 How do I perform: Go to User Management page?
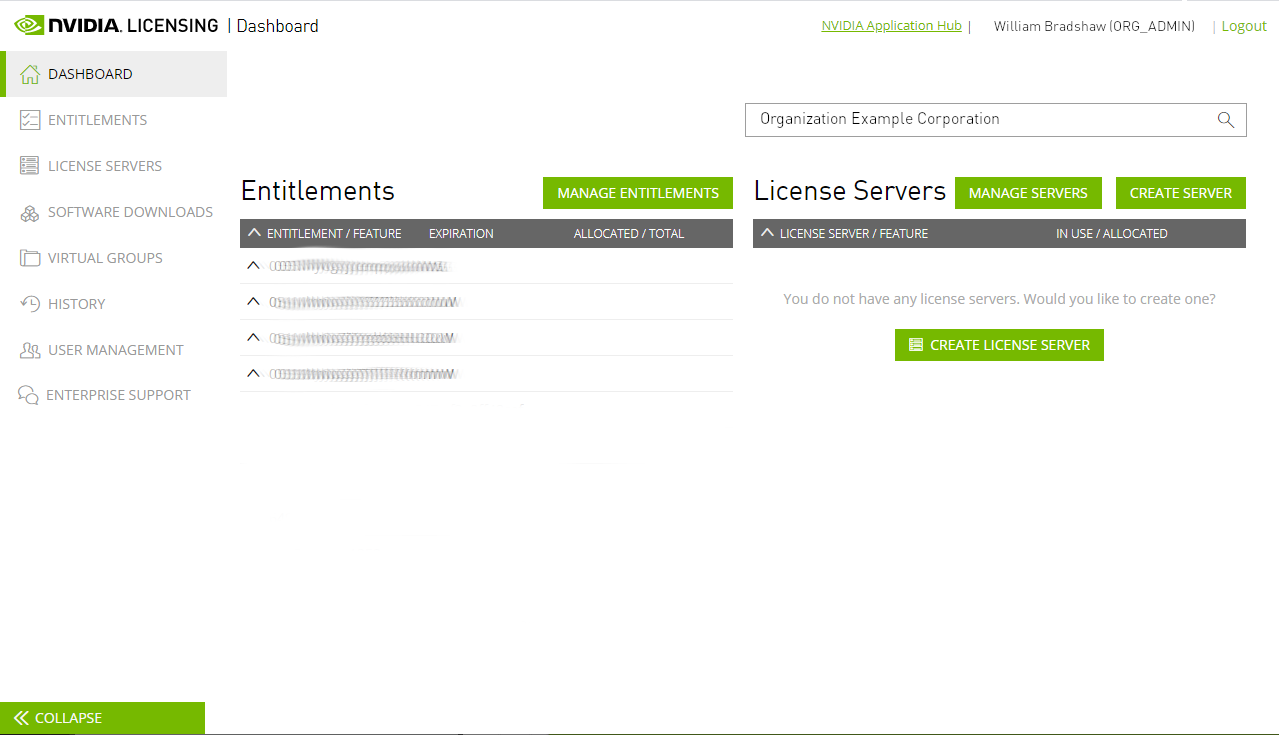(115, 350)
